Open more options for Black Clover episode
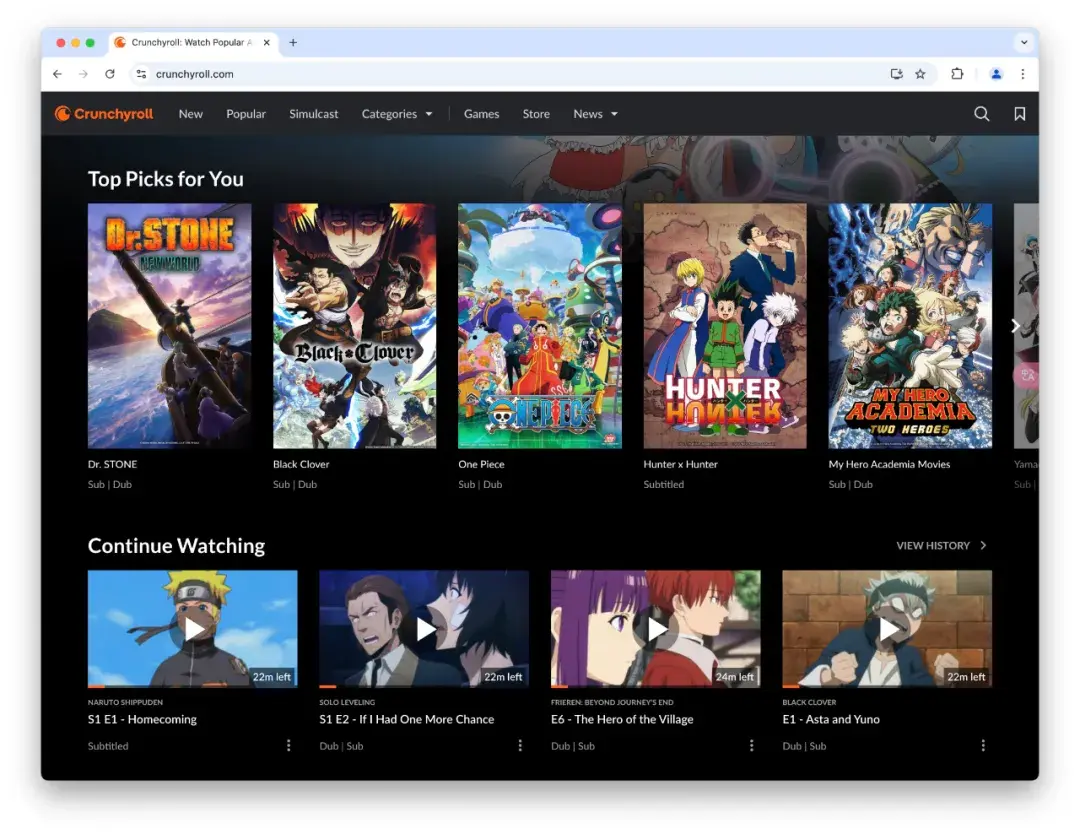Viewport: 1080px width, 834px height. (983, 745)
